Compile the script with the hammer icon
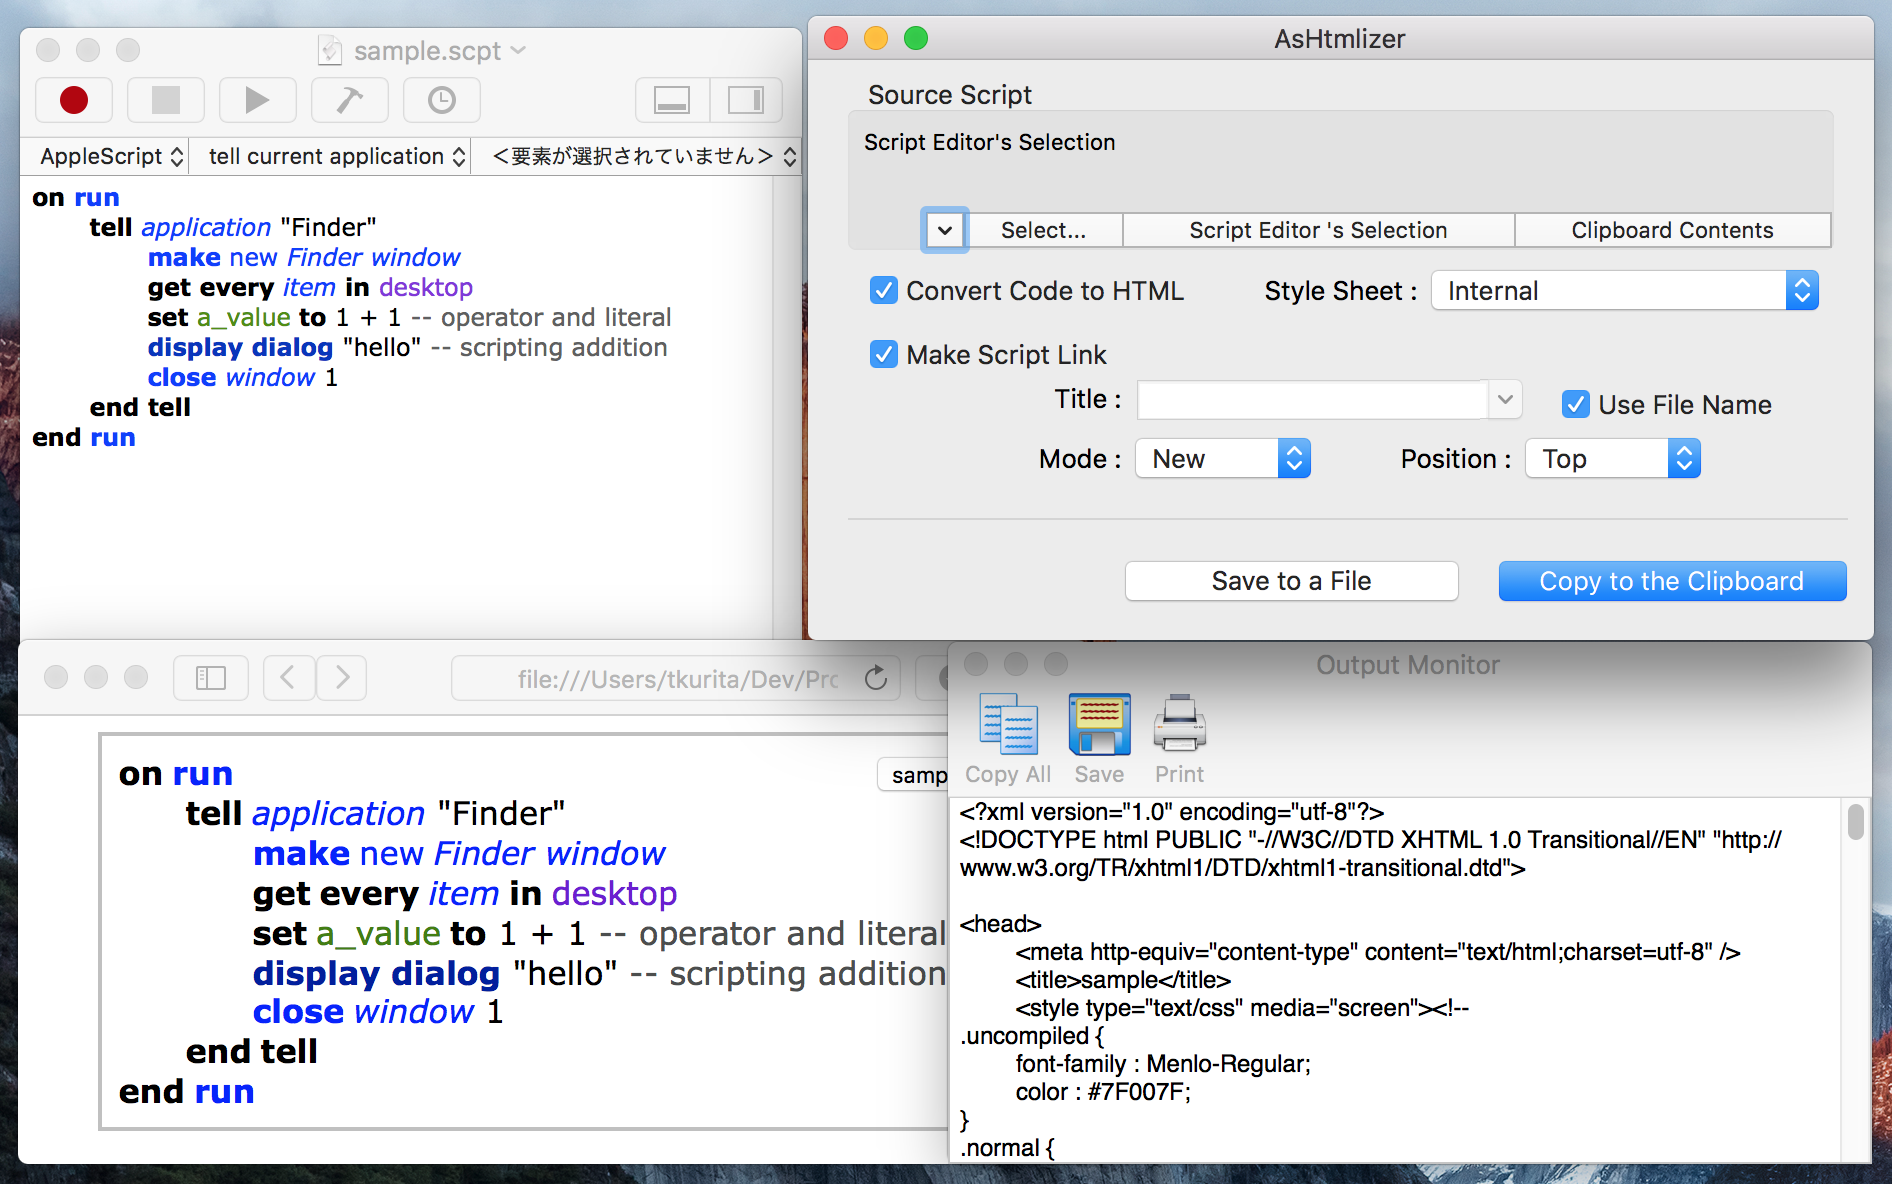 coord(349,100)
